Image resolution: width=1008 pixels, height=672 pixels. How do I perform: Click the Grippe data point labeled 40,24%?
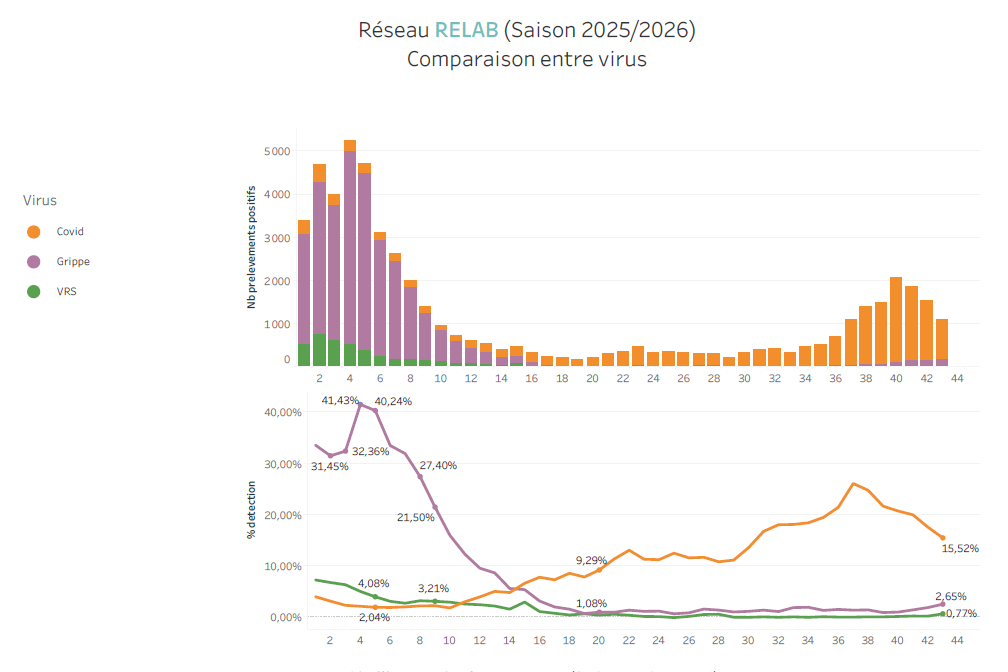(375, 411)
